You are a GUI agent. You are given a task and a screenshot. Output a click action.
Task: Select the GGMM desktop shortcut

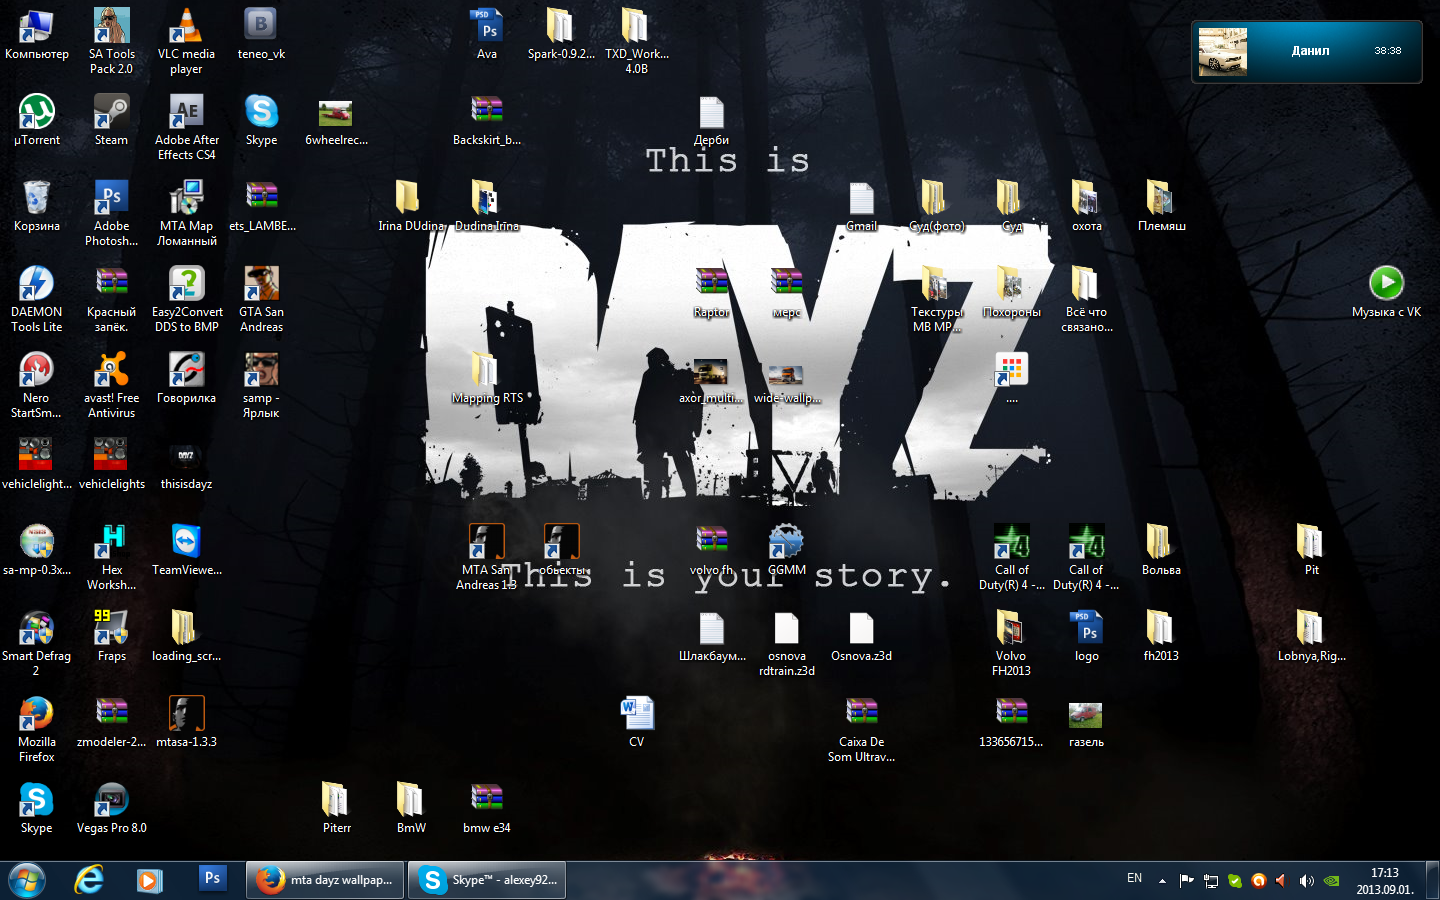click(x=786, y=551)
